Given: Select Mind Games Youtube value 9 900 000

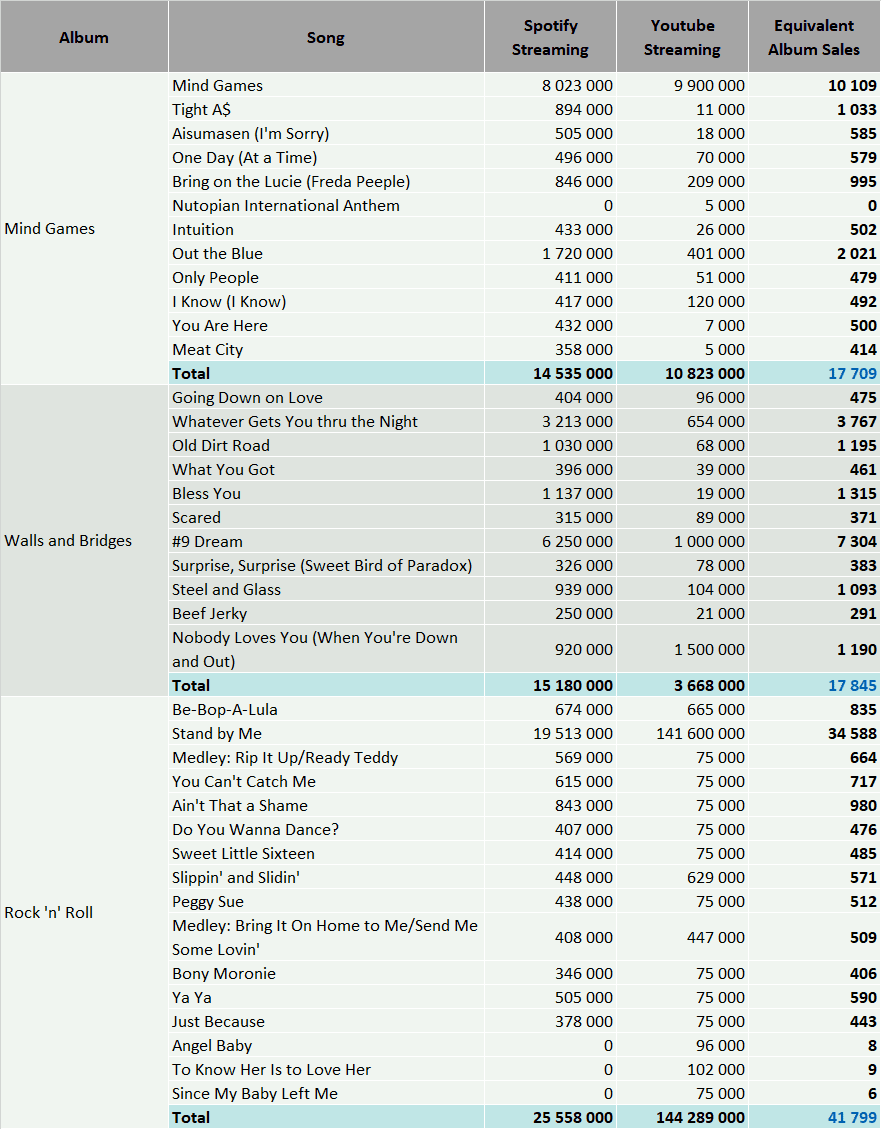Looking at the screenshot, I should 682,85.
